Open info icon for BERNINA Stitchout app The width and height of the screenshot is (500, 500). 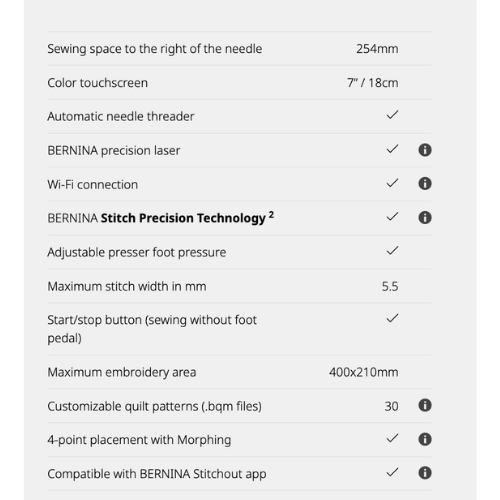425,473
